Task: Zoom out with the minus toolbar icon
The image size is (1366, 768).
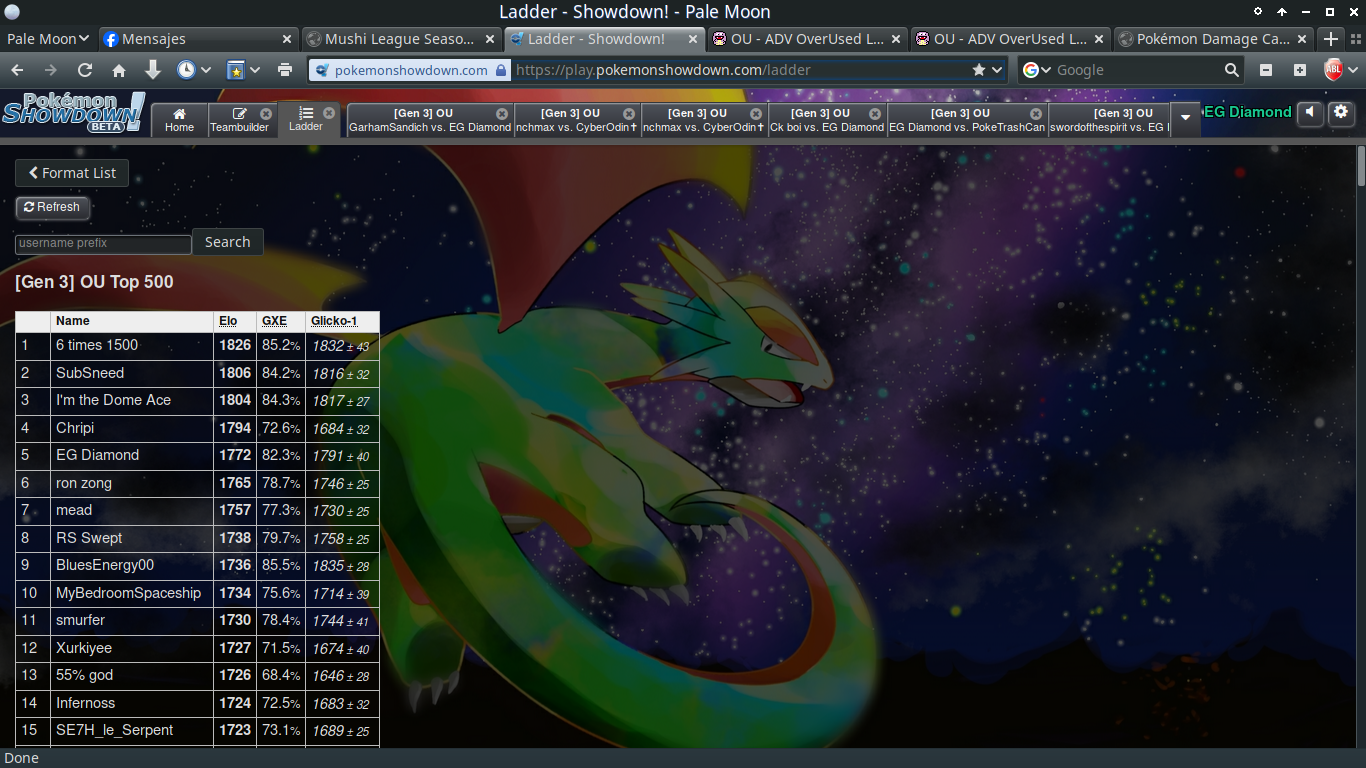Action: coord(1266,70)
